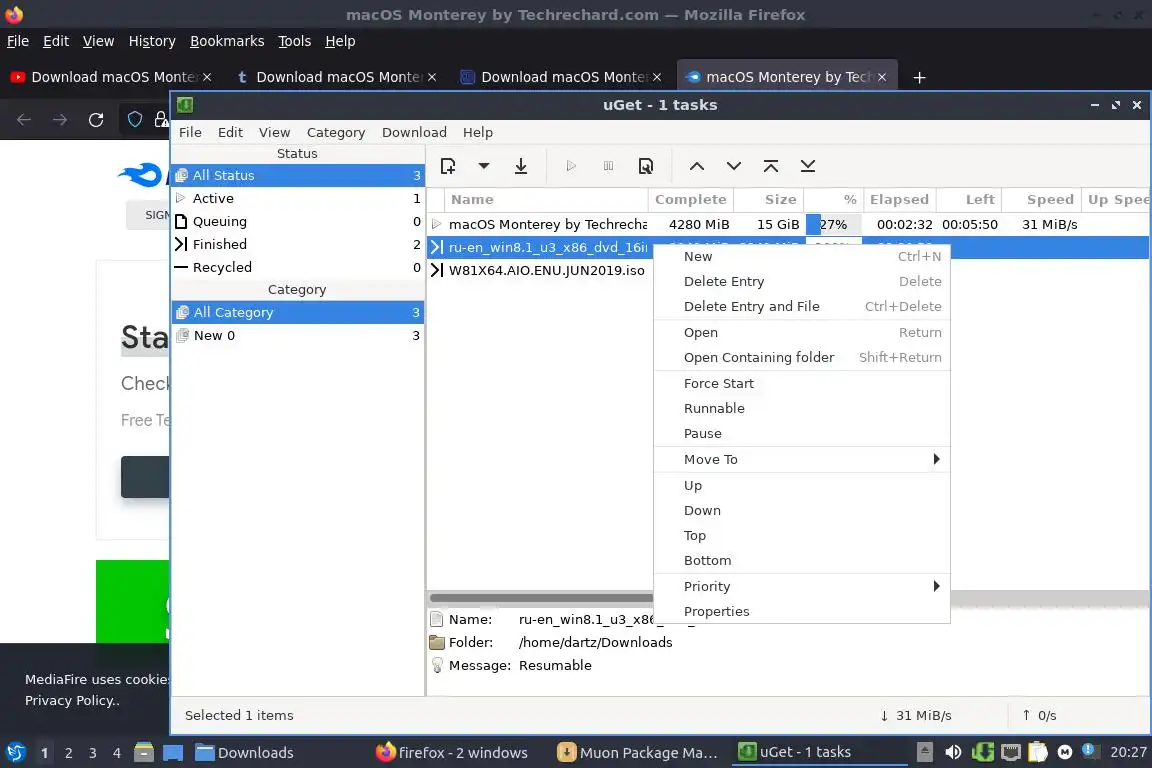This screenshot has height=768, width=1152.
Task: Choose Open in the context menu
Action: coord(802,332)
